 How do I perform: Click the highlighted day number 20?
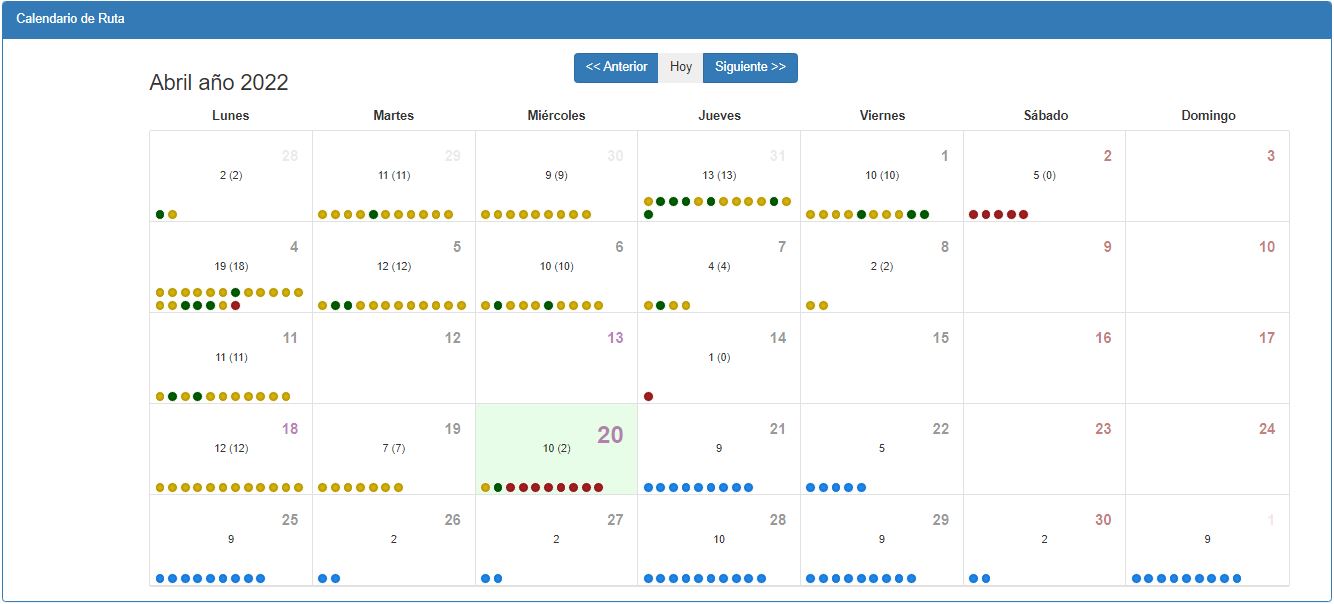(610, 435)
